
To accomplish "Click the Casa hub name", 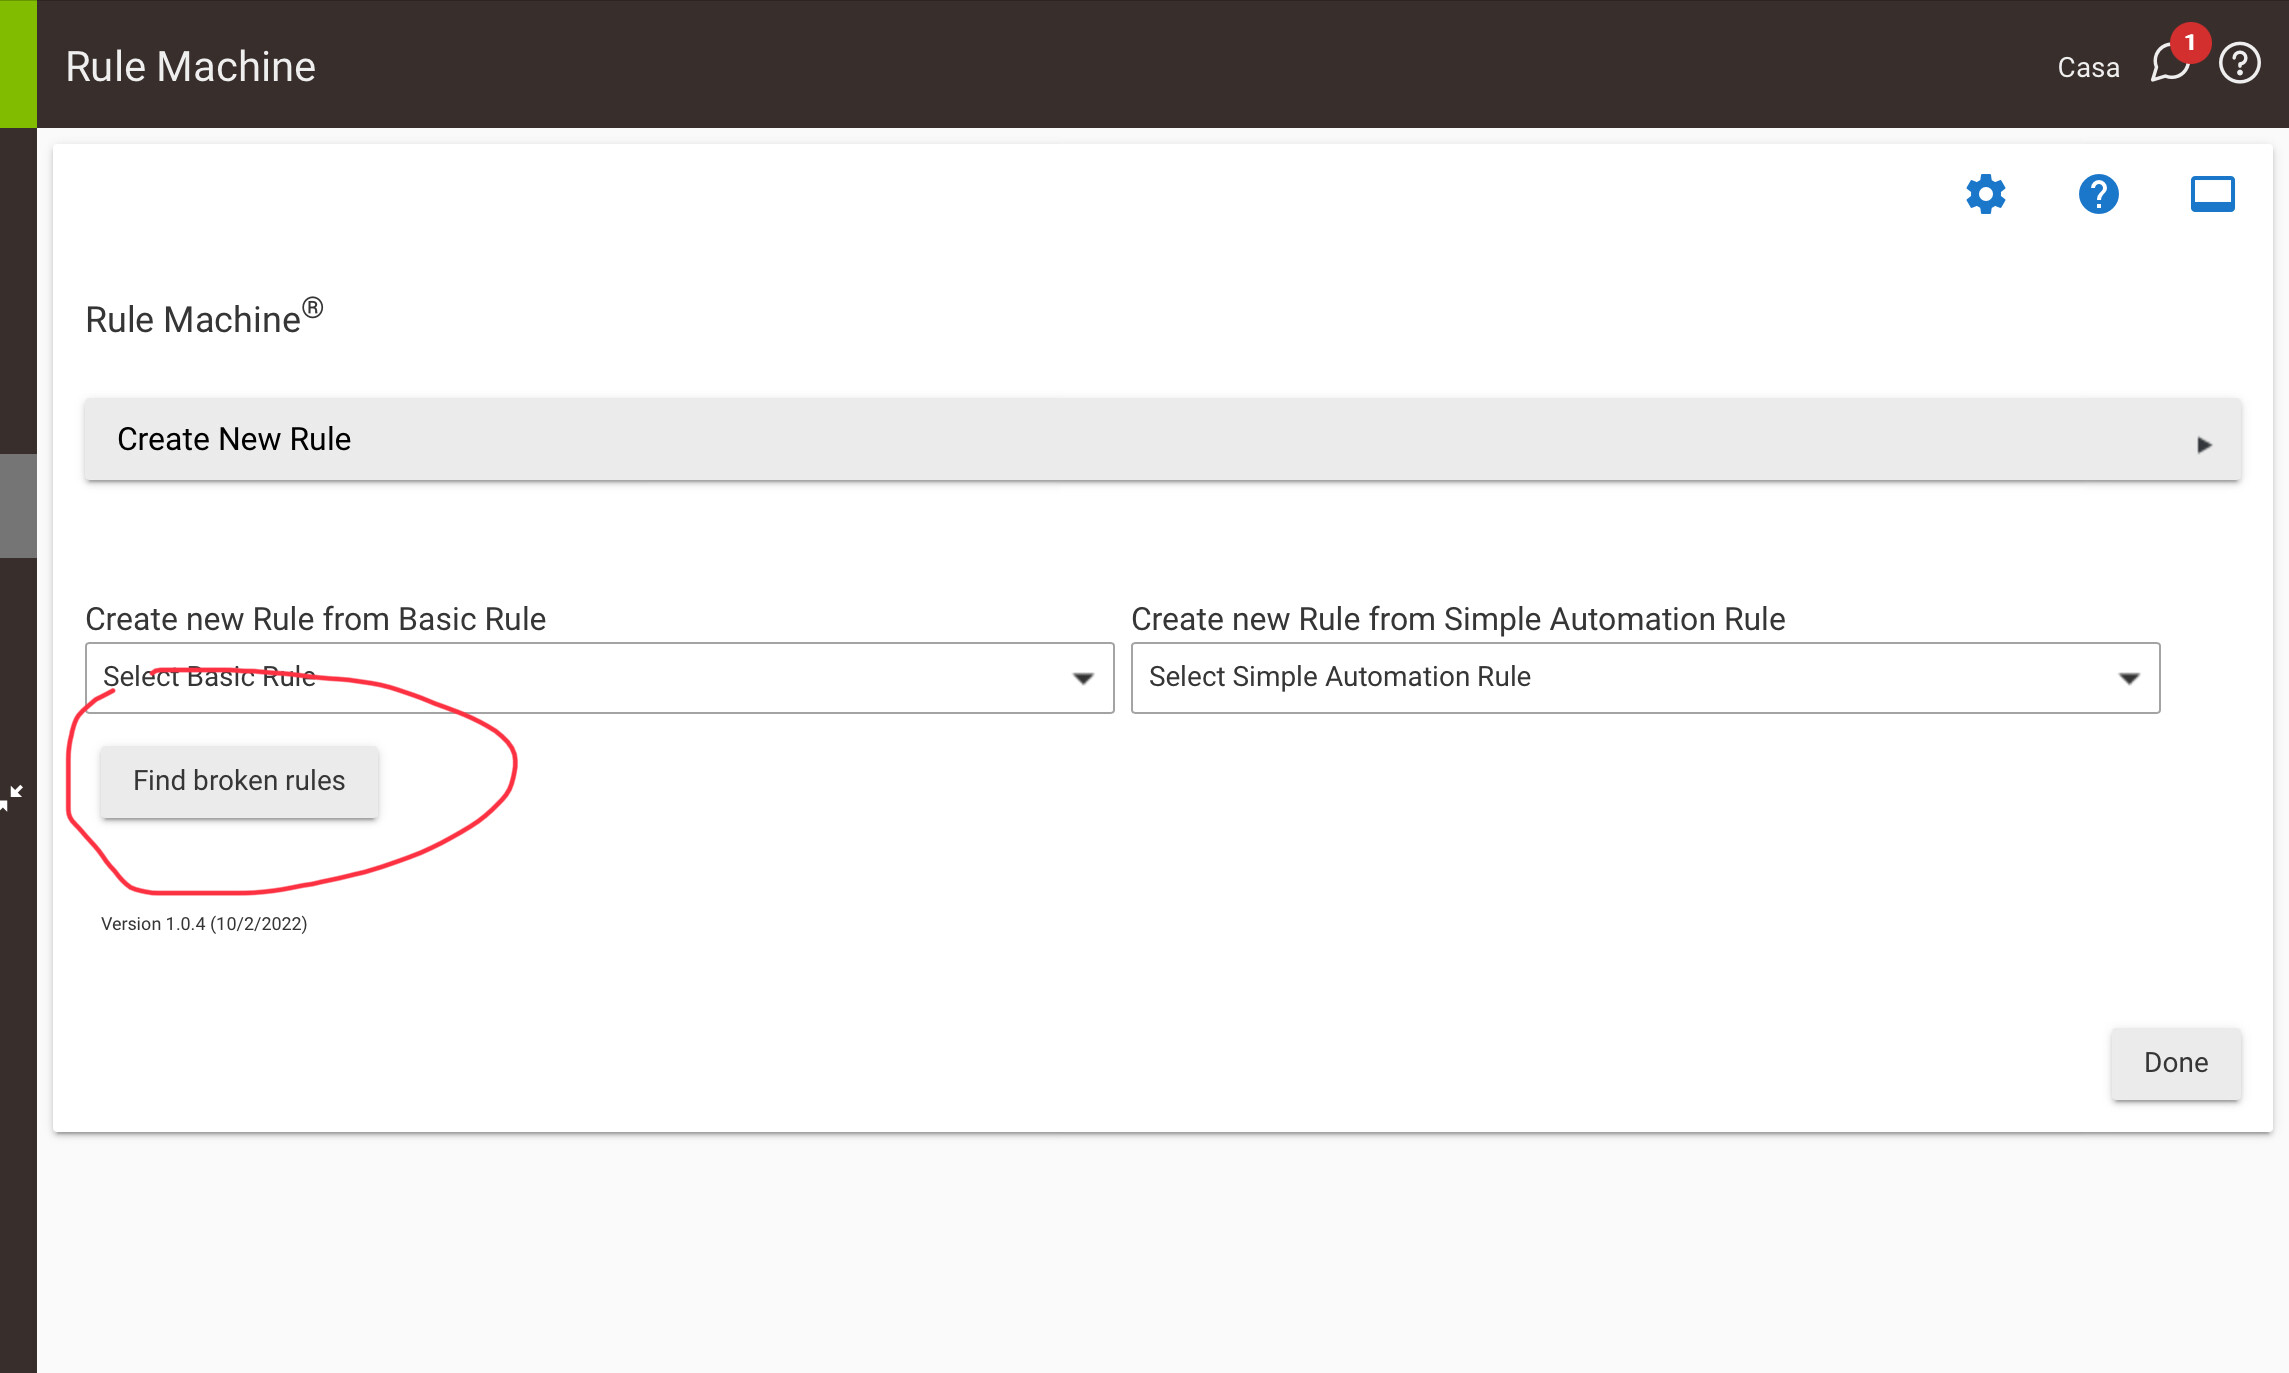I will click(x=2088, y=67).
